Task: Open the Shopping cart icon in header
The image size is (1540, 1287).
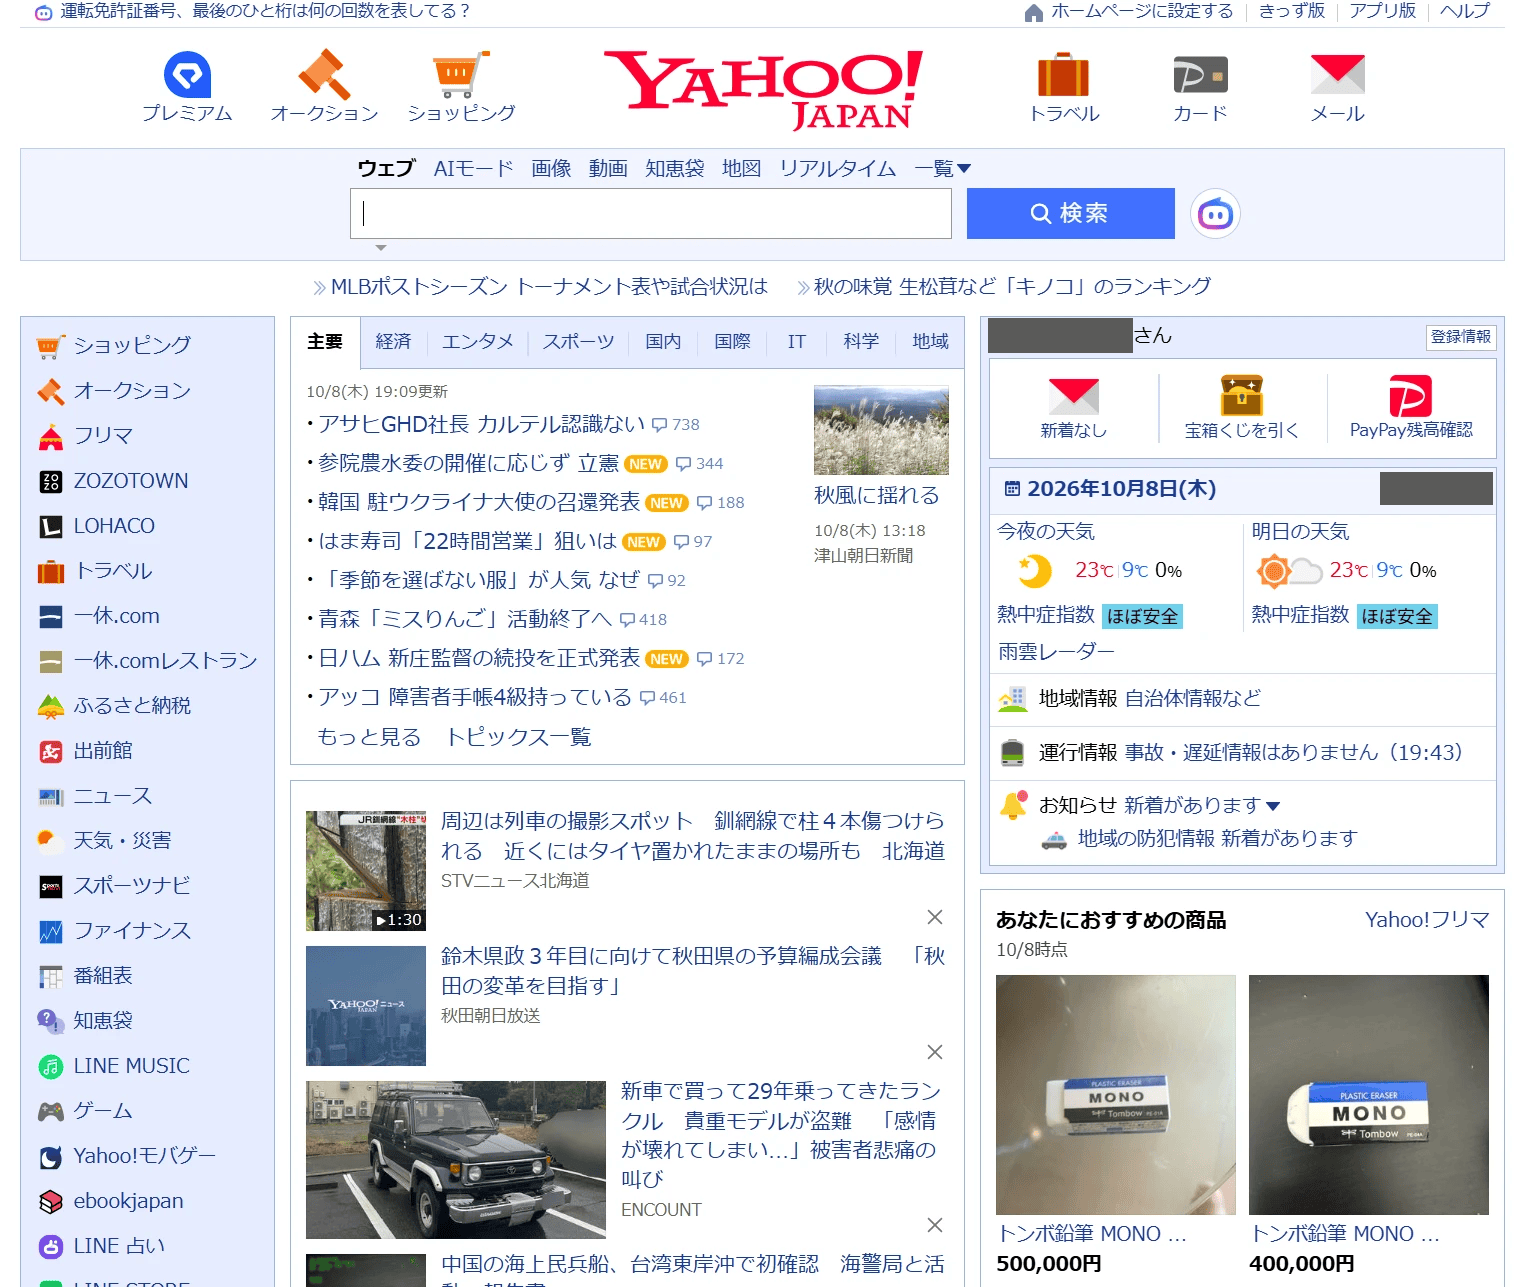Action: (x=461, y=75)
